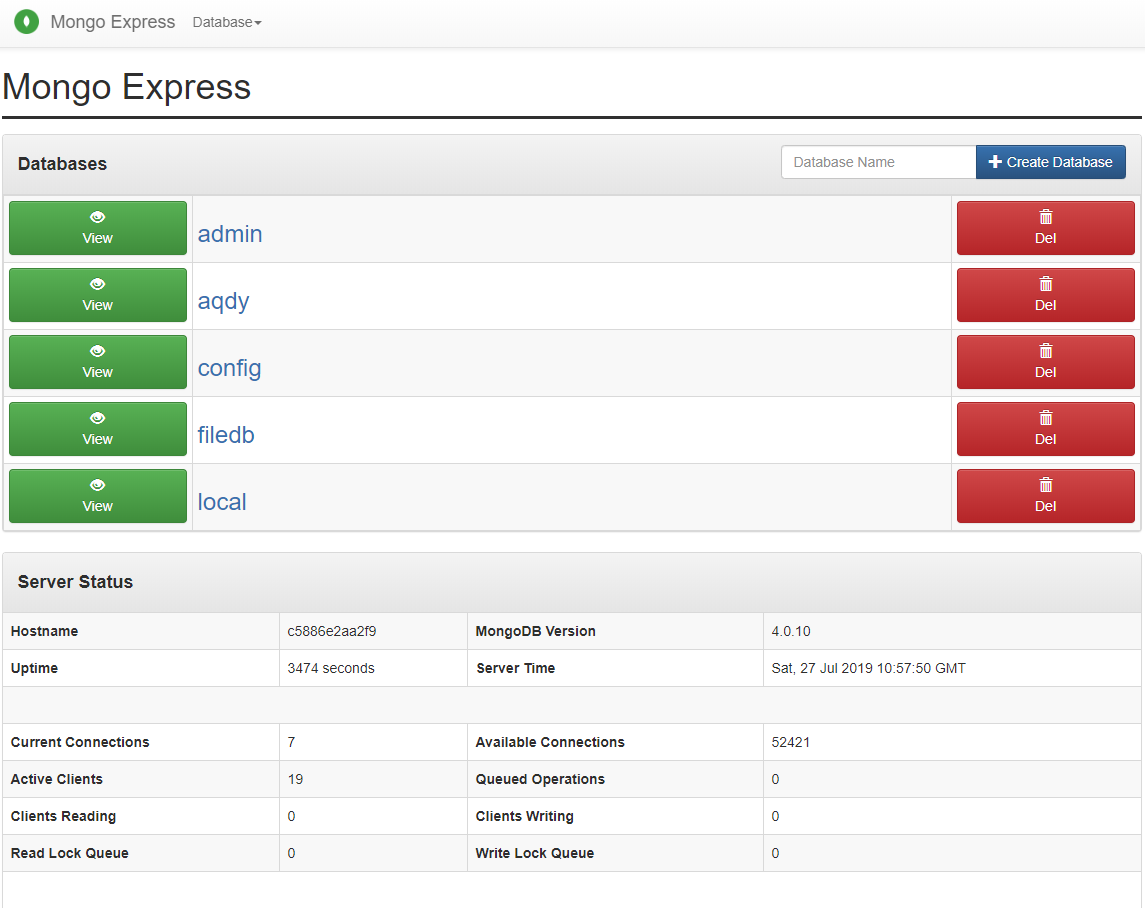Select server time Sat, 27 Jul 2019 value
This screenshot has height=908, width=1145.
click(868, 668)
